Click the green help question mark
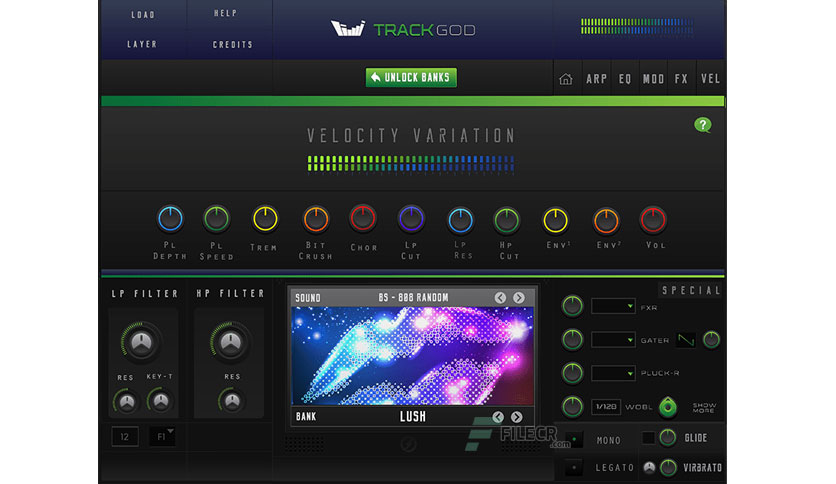This screenshot has width=836, height=484. click(703, 125)
